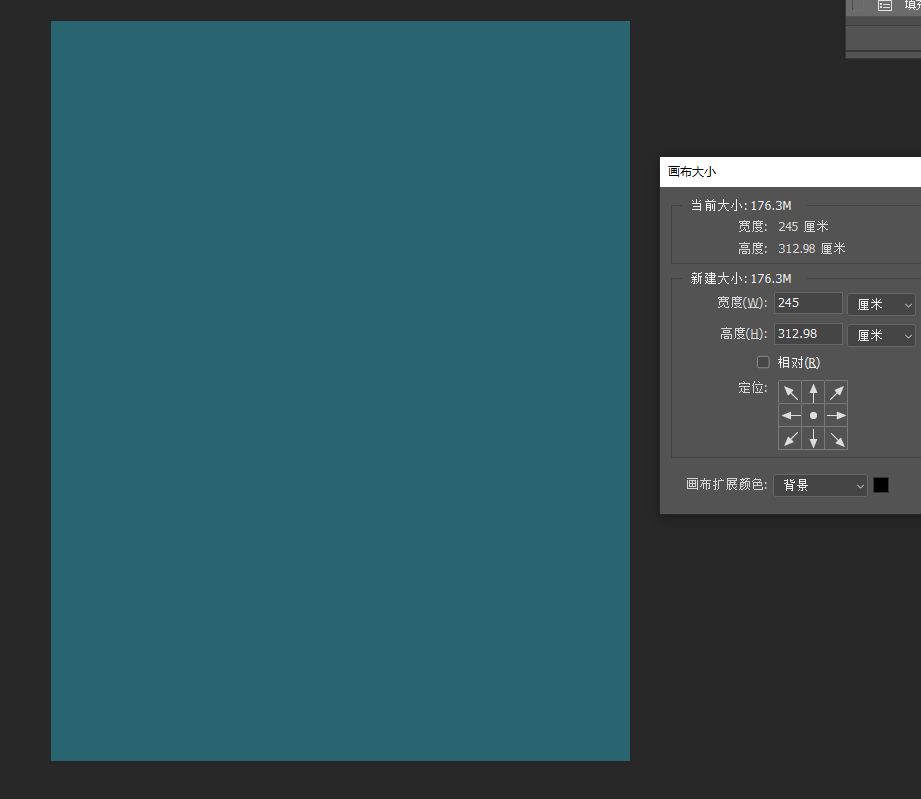Click the 画布大小 dialog title bar

(791, 172)
